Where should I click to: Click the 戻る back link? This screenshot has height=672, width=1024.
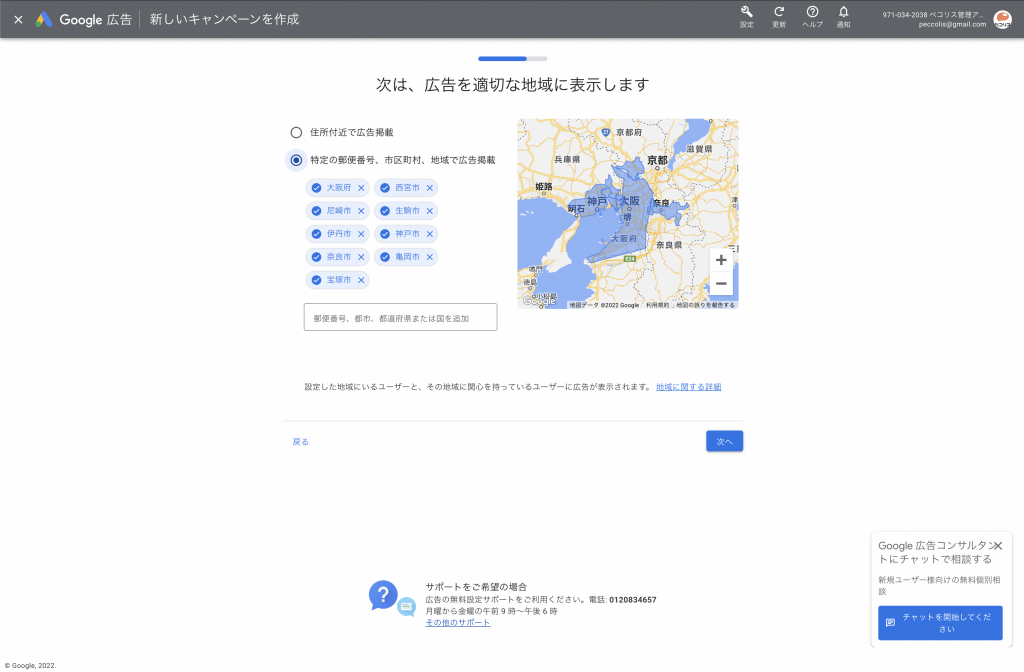point(300,442)
